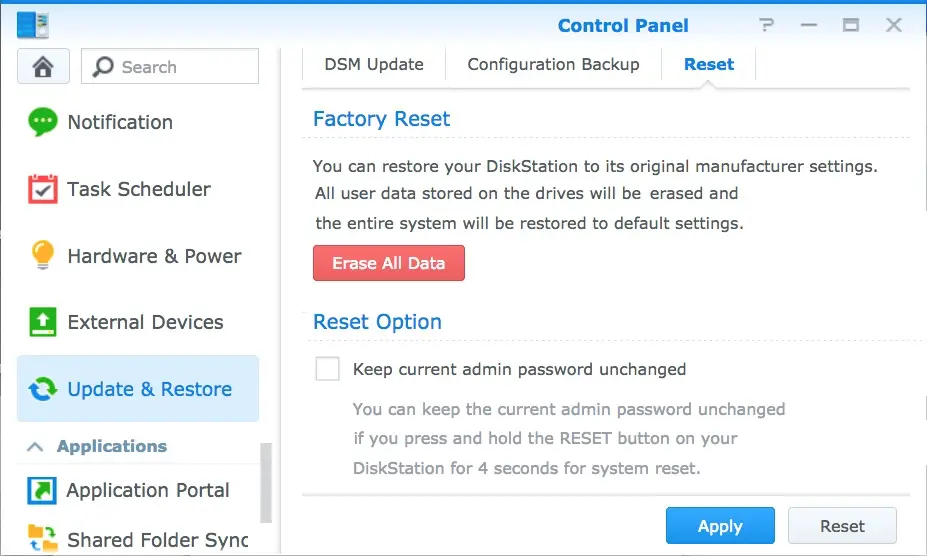Screen dimensions: 927x556
Task: Select the Reset tab
Action: click(709, 64)
